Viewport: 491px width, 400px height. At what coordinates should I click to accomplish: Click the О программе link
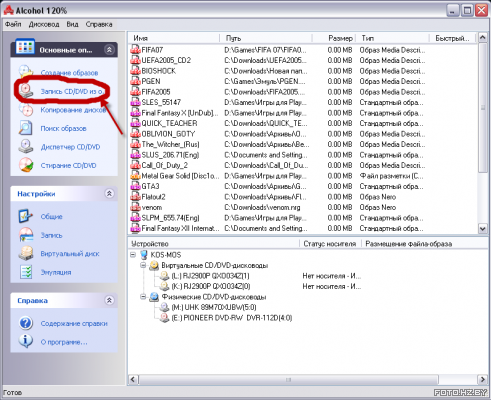click(x=64, y=342)
